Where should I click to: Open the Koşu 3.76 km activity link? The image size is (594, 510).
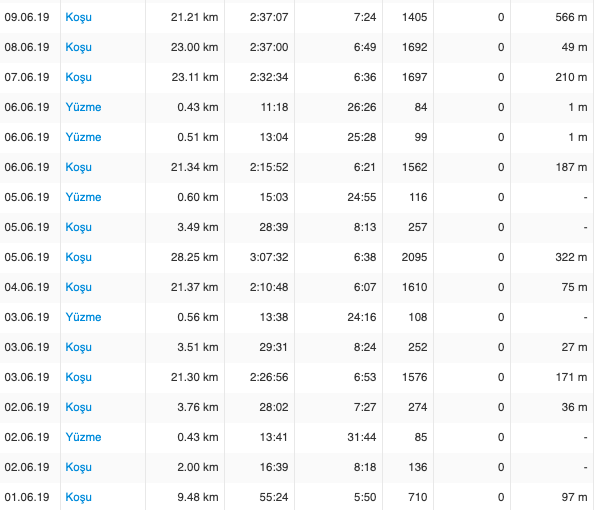[78, 407]
